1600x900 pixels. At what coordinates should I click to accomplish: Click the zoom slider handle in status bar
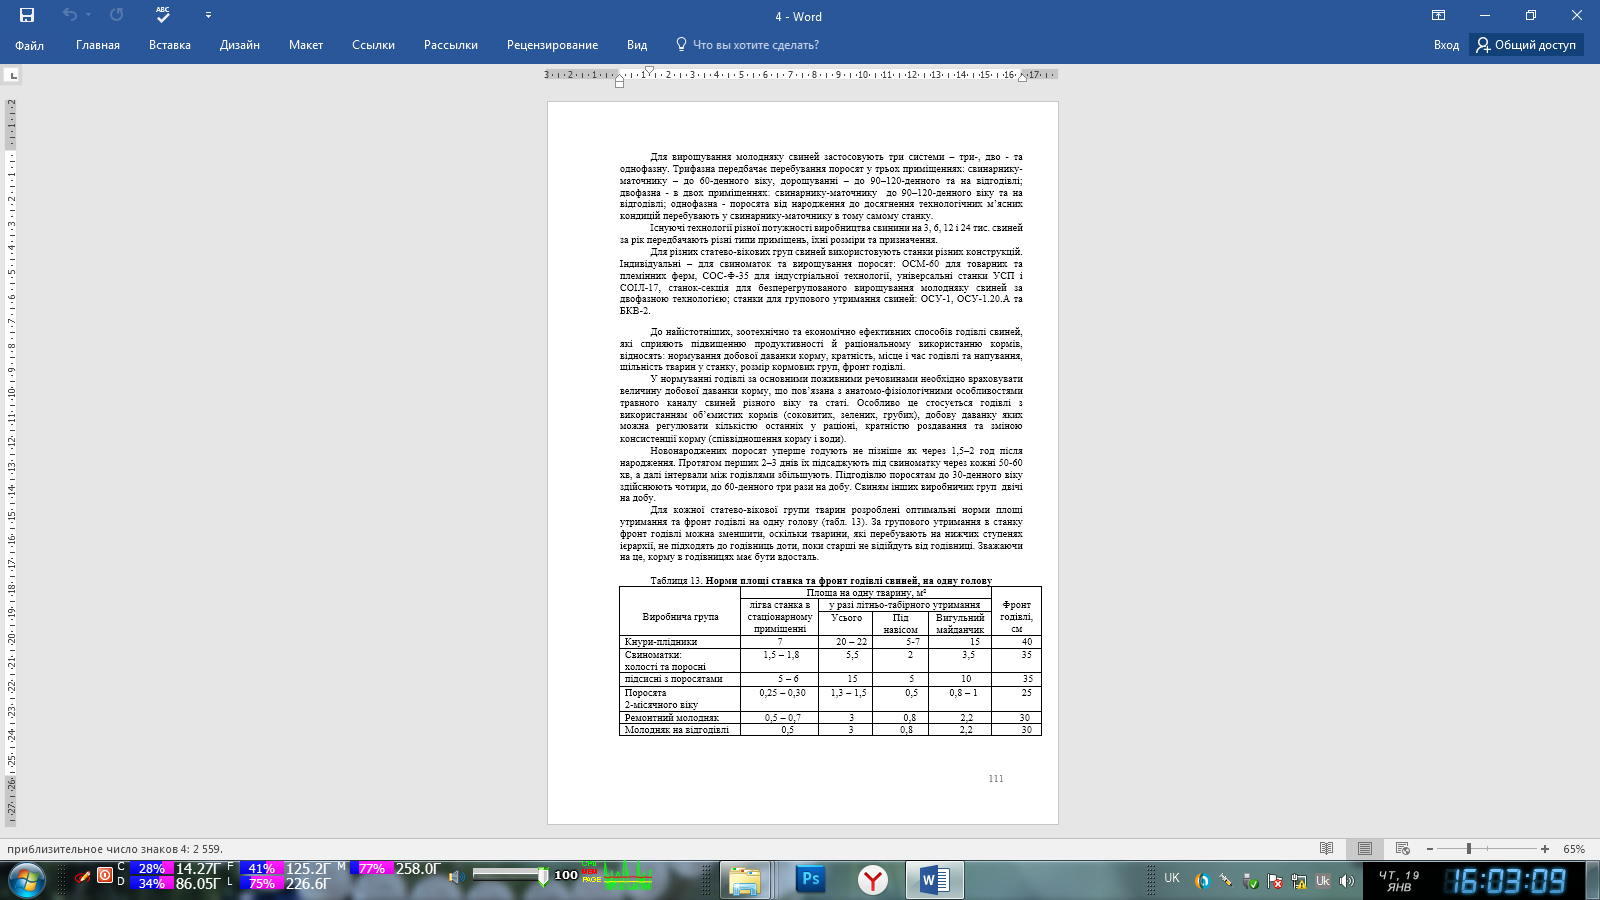coord(1468,849)
